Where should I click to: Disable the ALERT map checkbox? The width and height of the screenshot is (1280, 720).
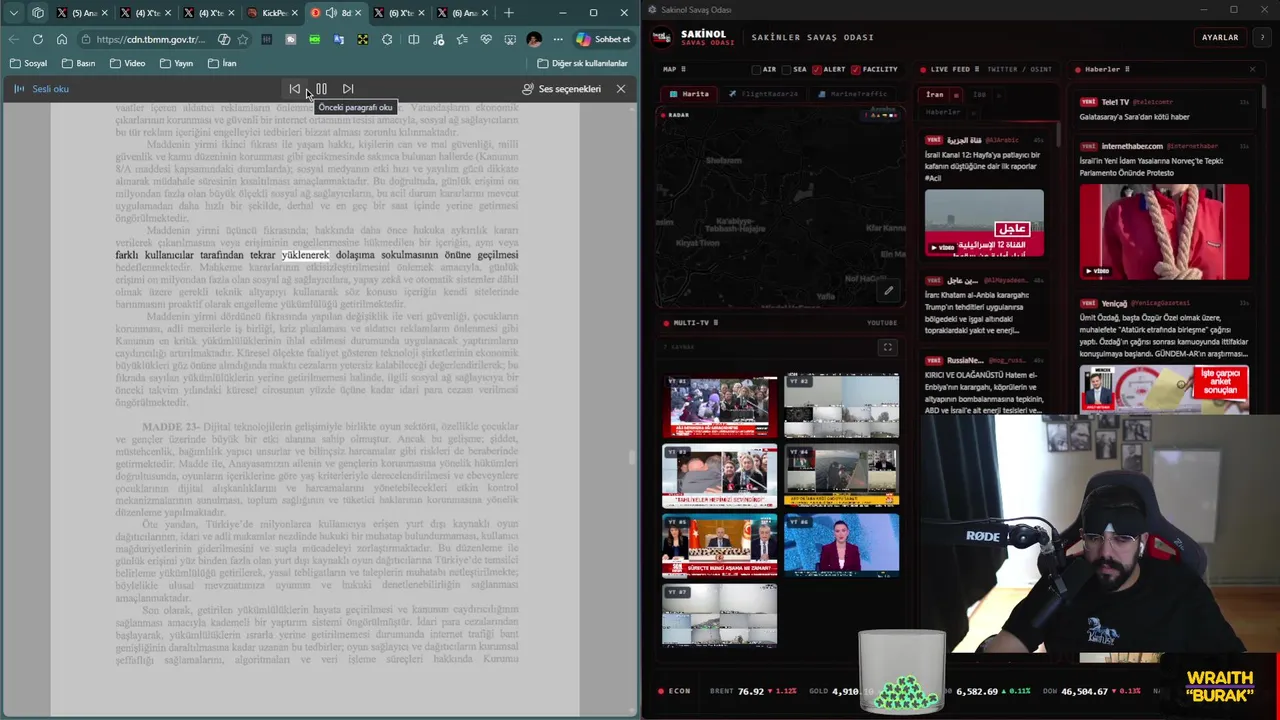(817, 69)
